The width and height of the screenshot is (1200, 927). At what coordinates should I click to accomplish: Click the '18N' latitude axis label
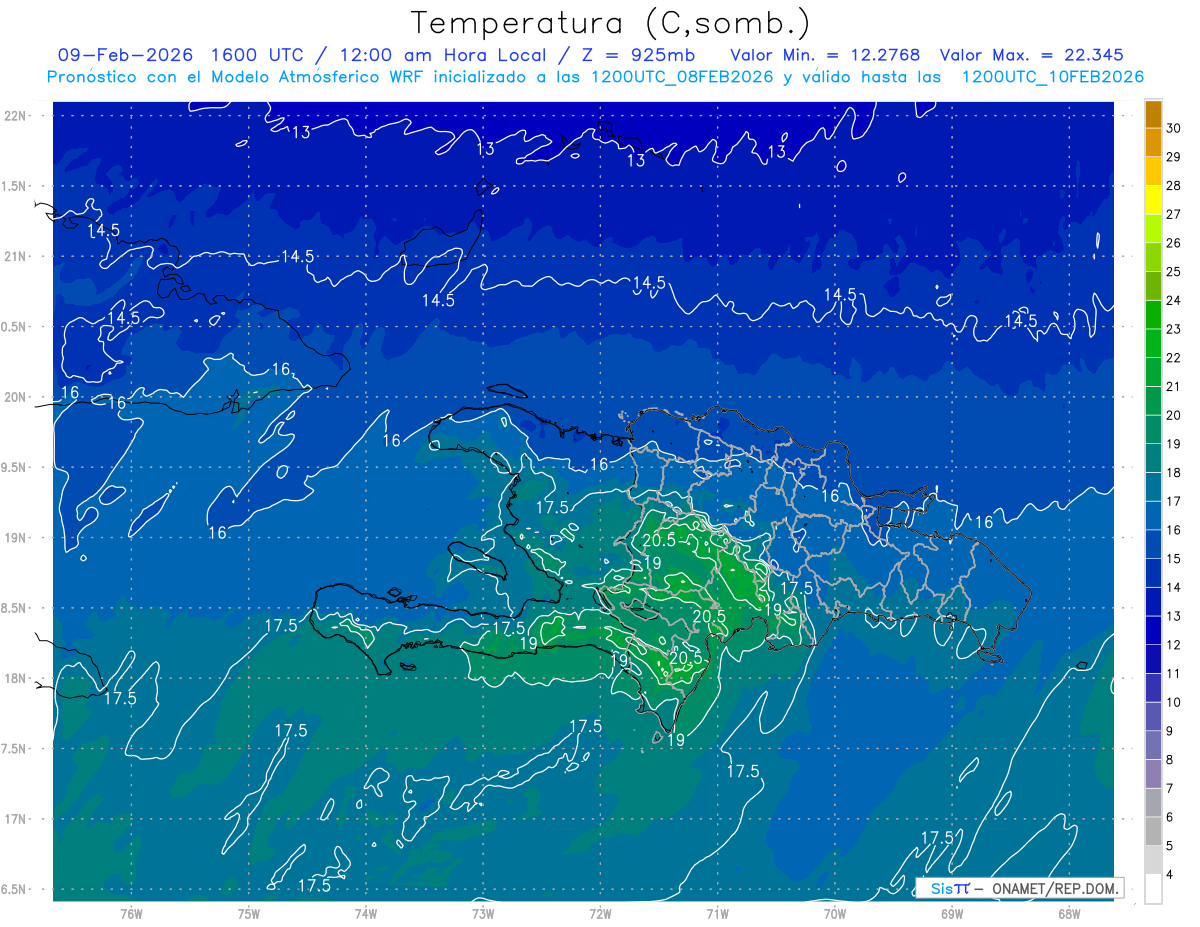click(x=15, y=678)
